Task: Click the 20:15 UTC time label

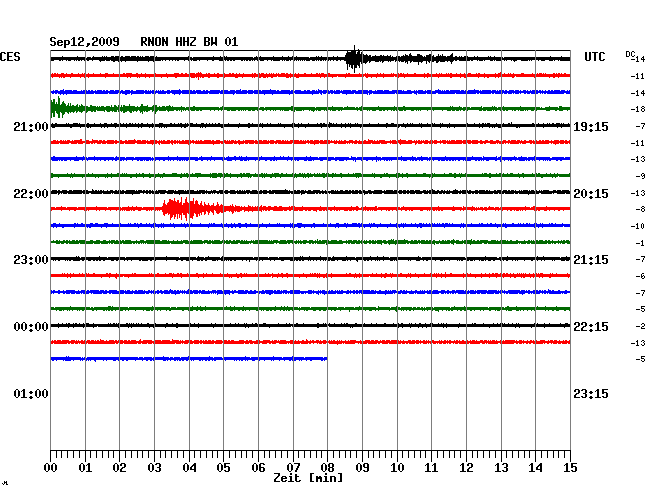Action: 591,194
